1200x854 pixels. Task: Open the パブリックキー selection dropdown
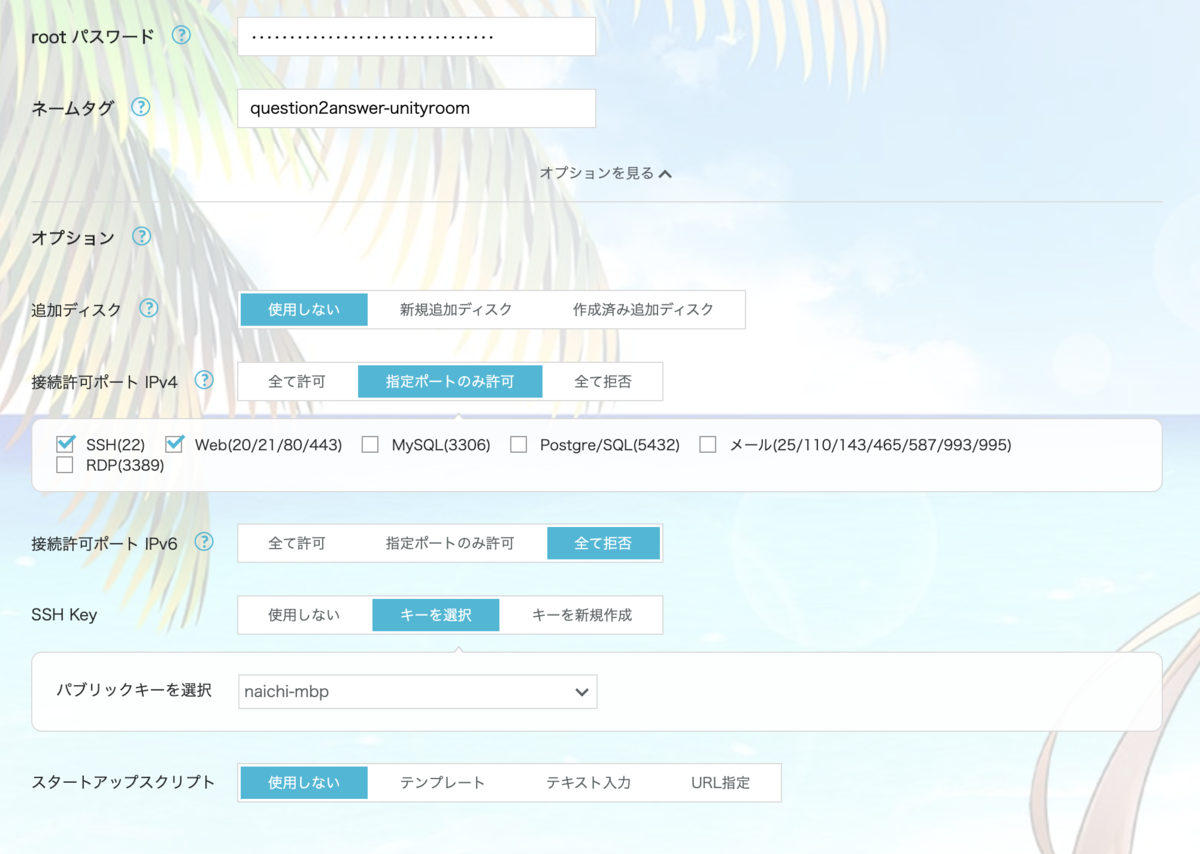[x=417, y=691]
